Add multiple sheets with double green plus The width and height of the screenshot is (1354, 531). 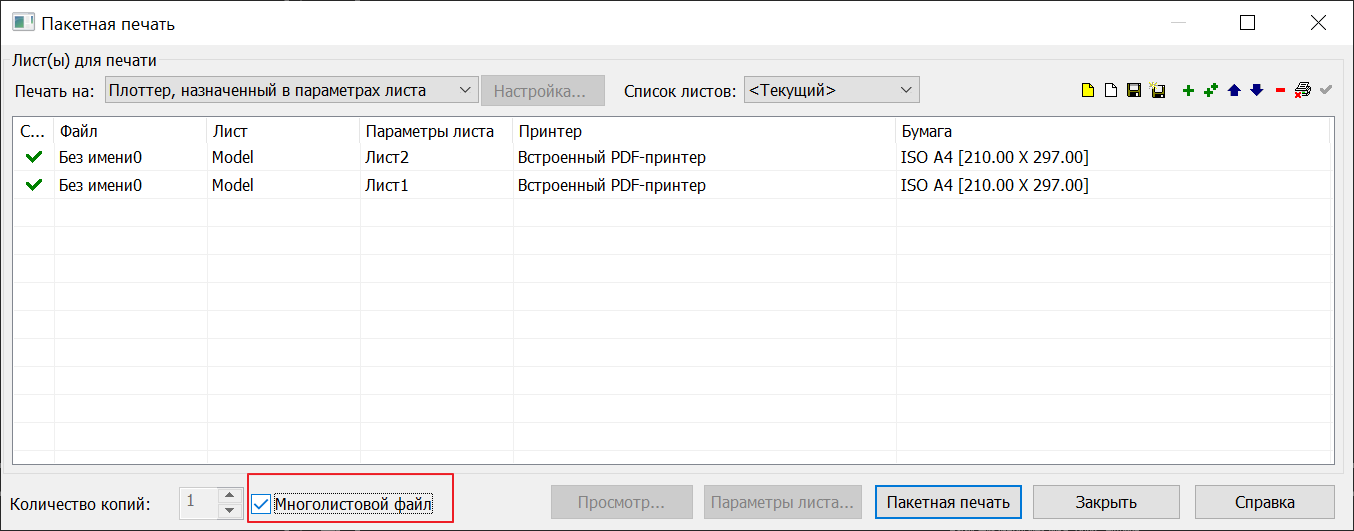(x=1211, y=91)
